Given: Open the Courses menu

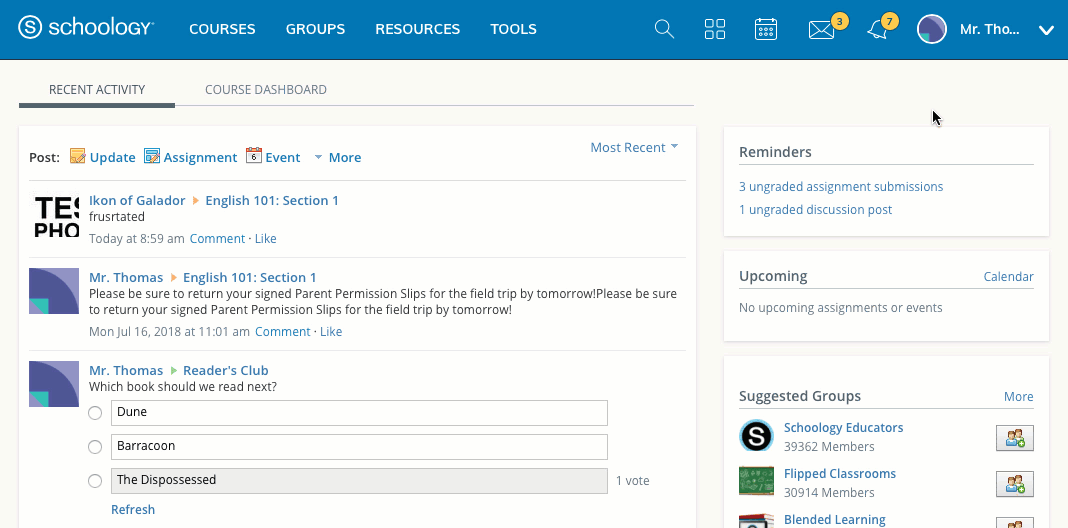Looking at the screenshot, I should pyautogui.click(x=222, y=29).
